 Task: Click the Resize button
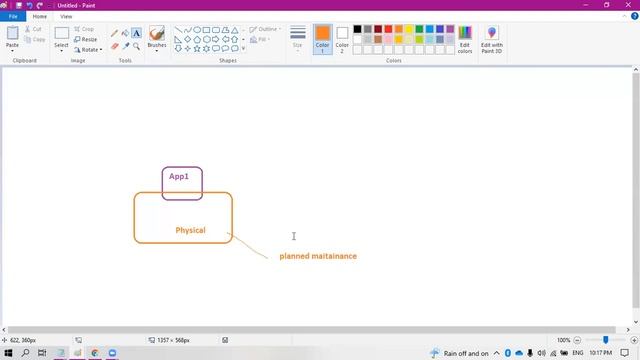pyautogui.click(x=86, y=40)
